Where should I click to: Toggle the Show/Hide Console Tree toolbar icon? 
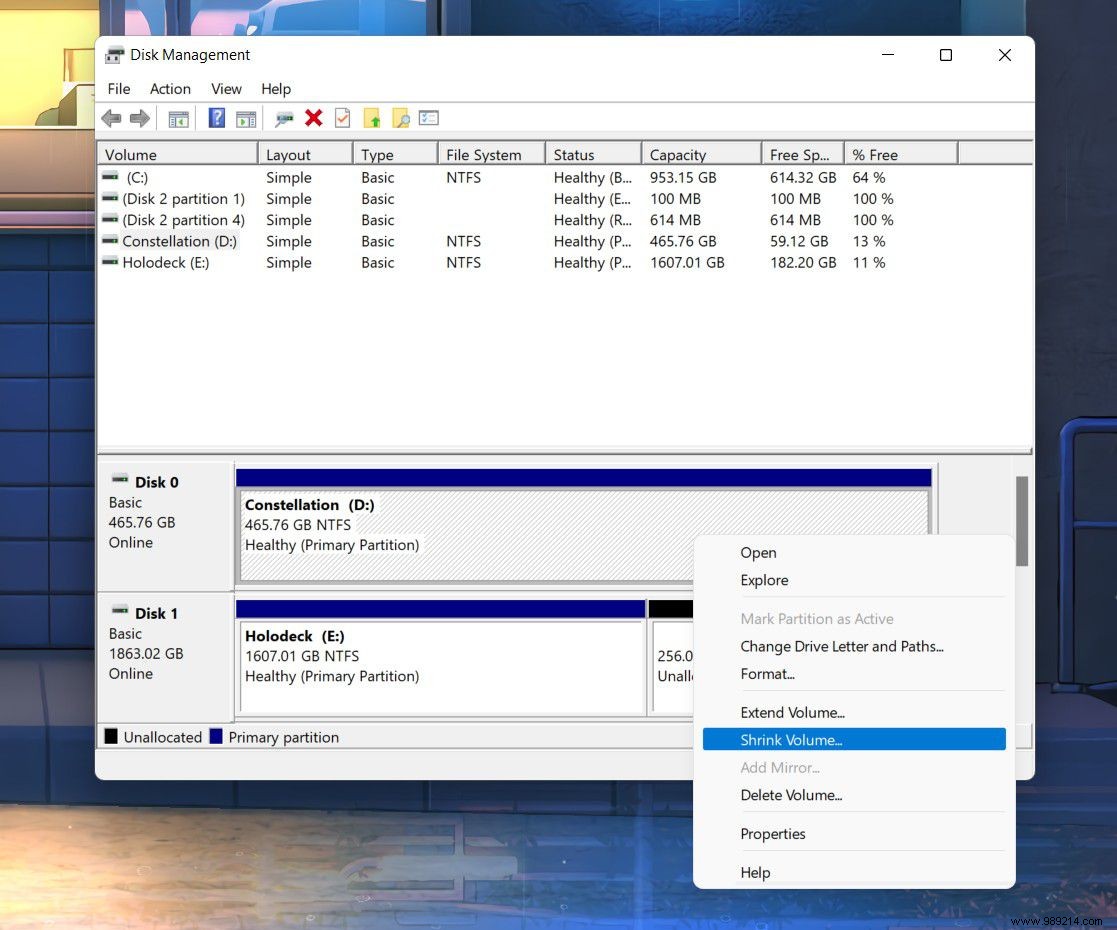click(178, 118)
